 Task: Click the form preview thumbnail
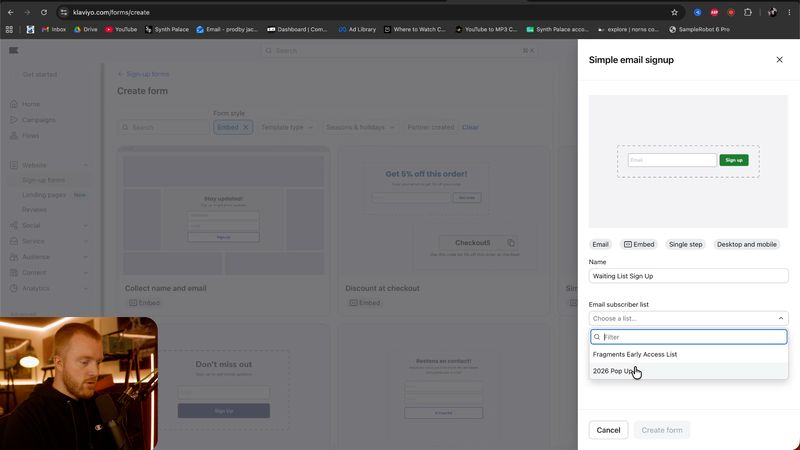[x=688, y=161]
